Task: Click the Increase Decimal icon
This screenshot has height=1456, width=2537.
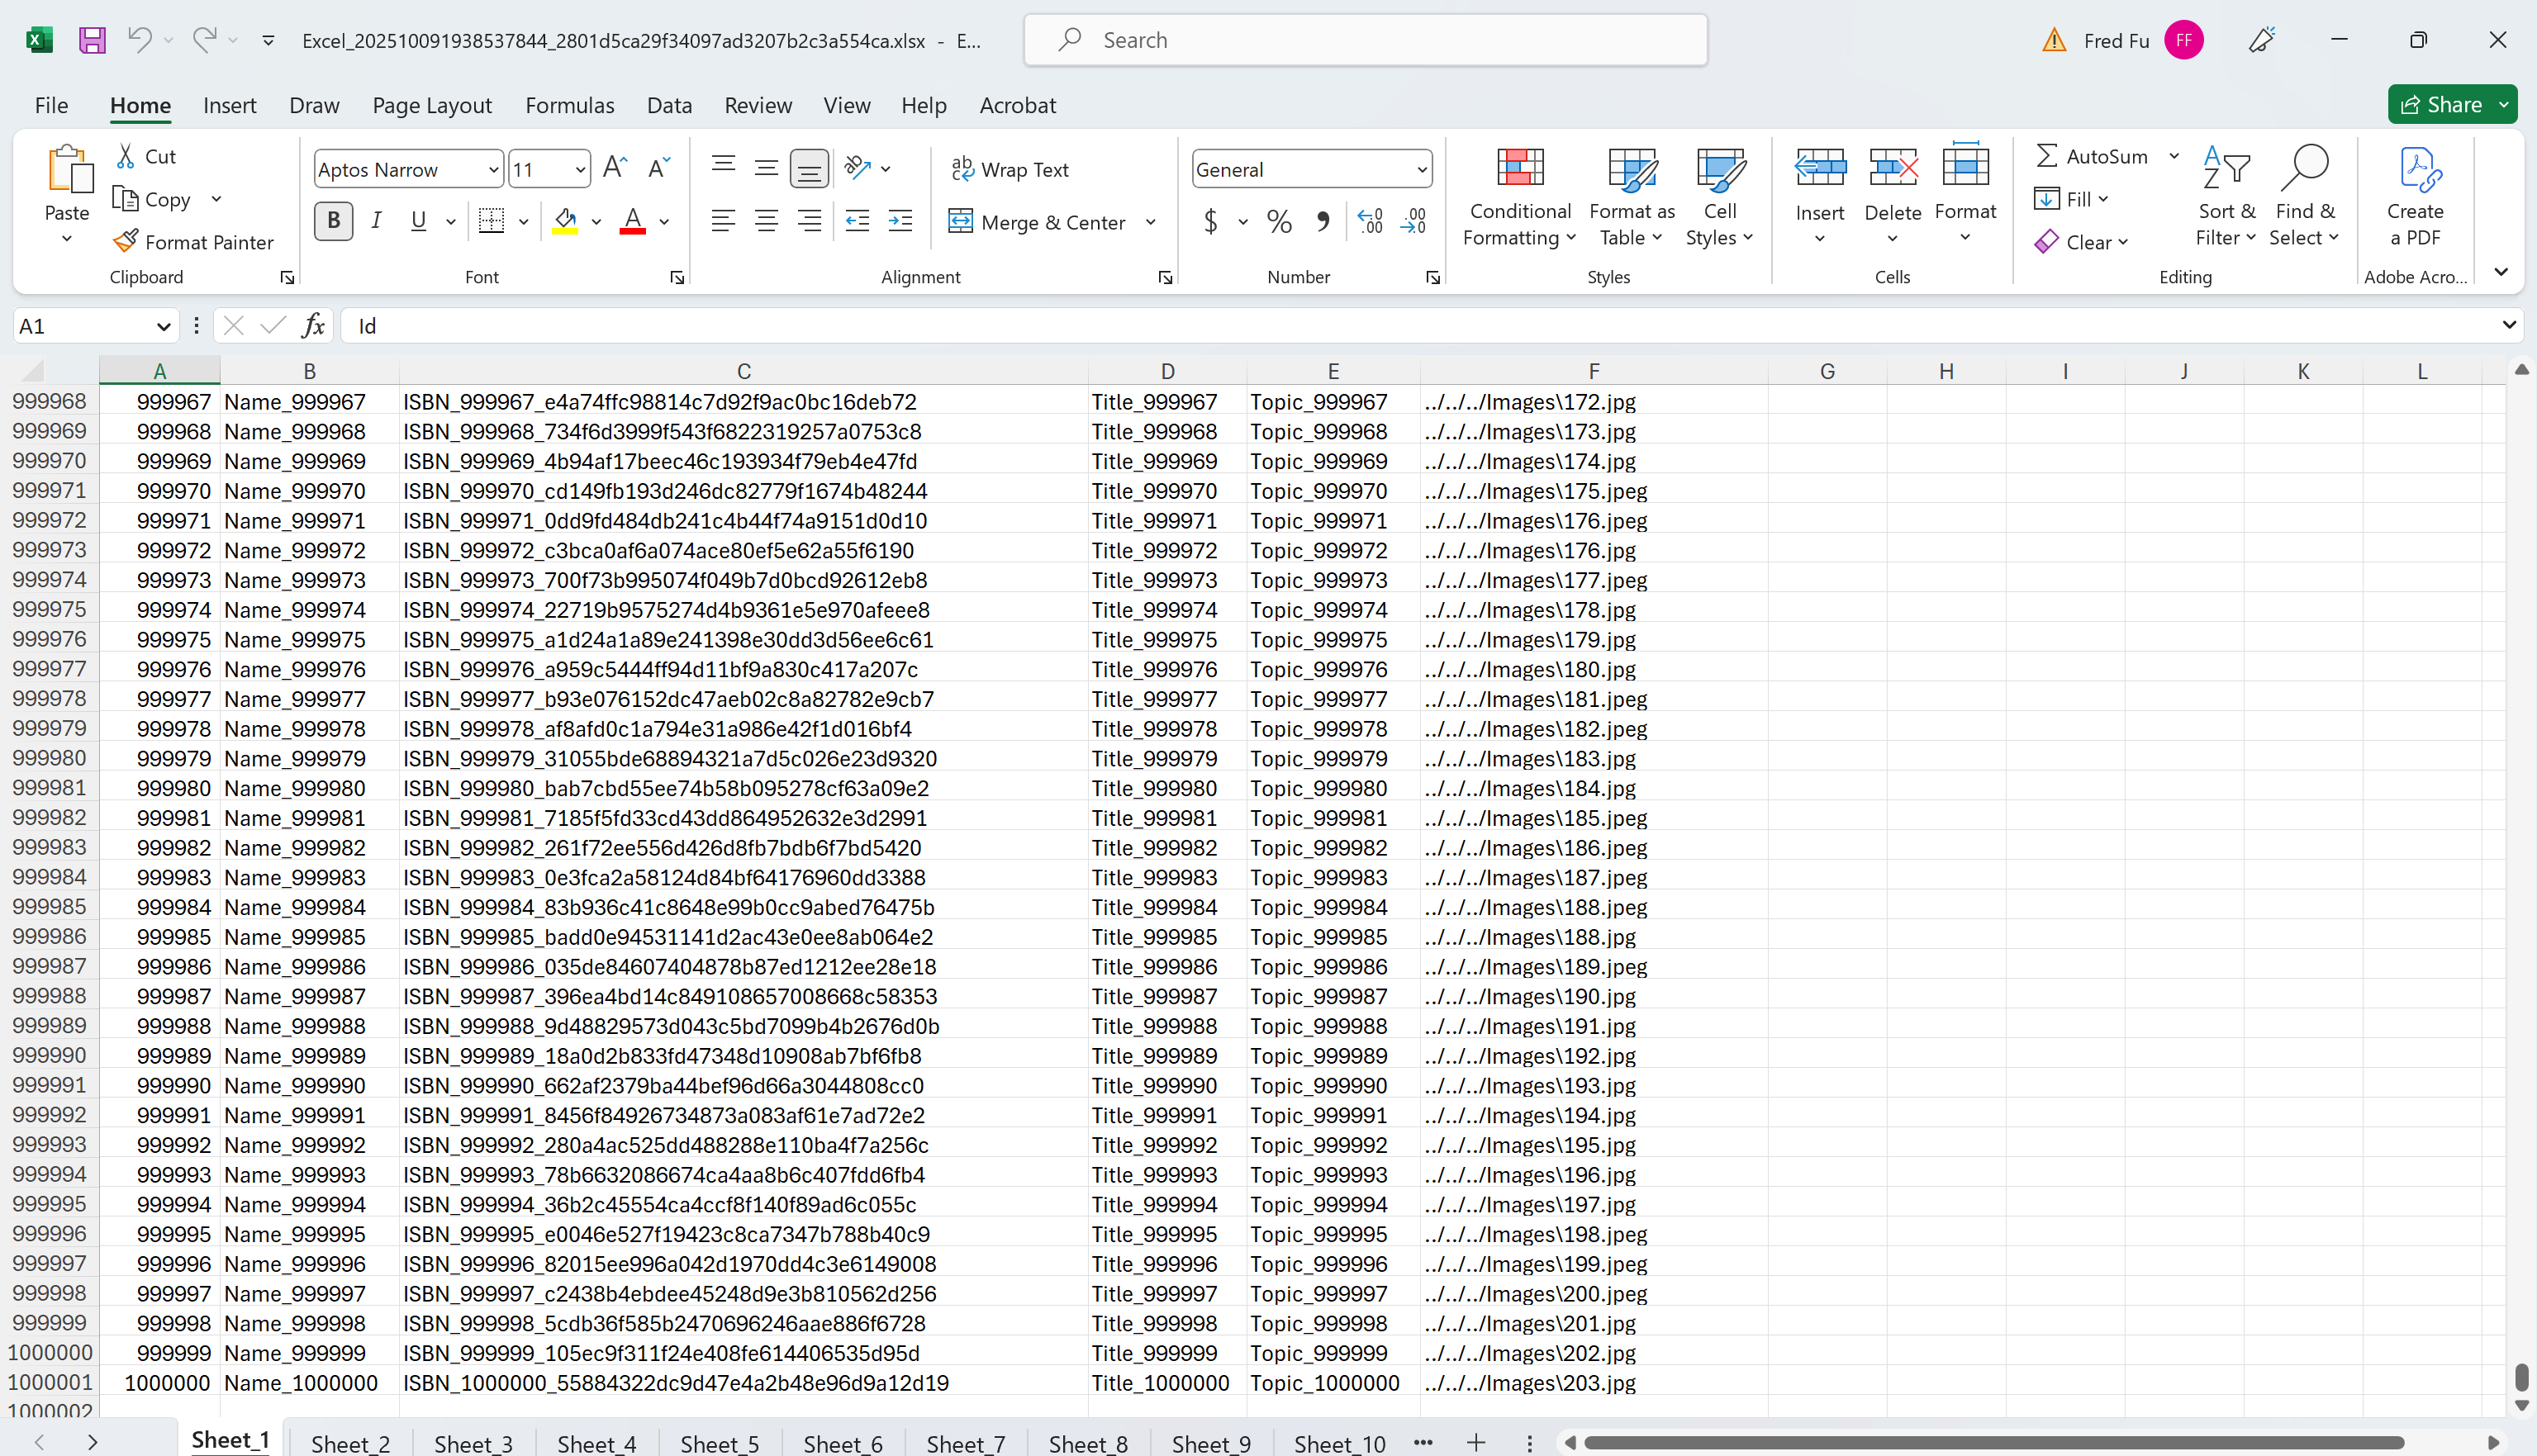Action: tap(1370, 221)
